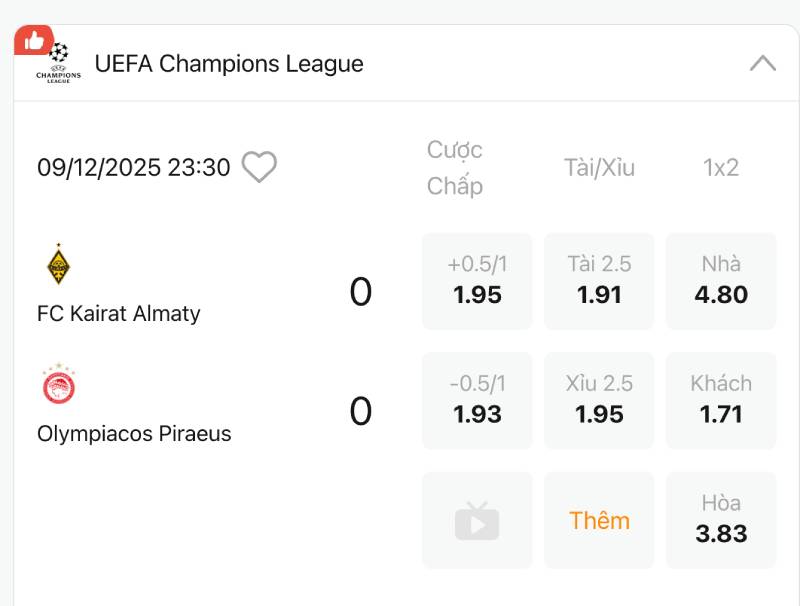This screenshot has width=800, height=606.
Task: Open the live stream TV icon
Action: coord(477,520)
